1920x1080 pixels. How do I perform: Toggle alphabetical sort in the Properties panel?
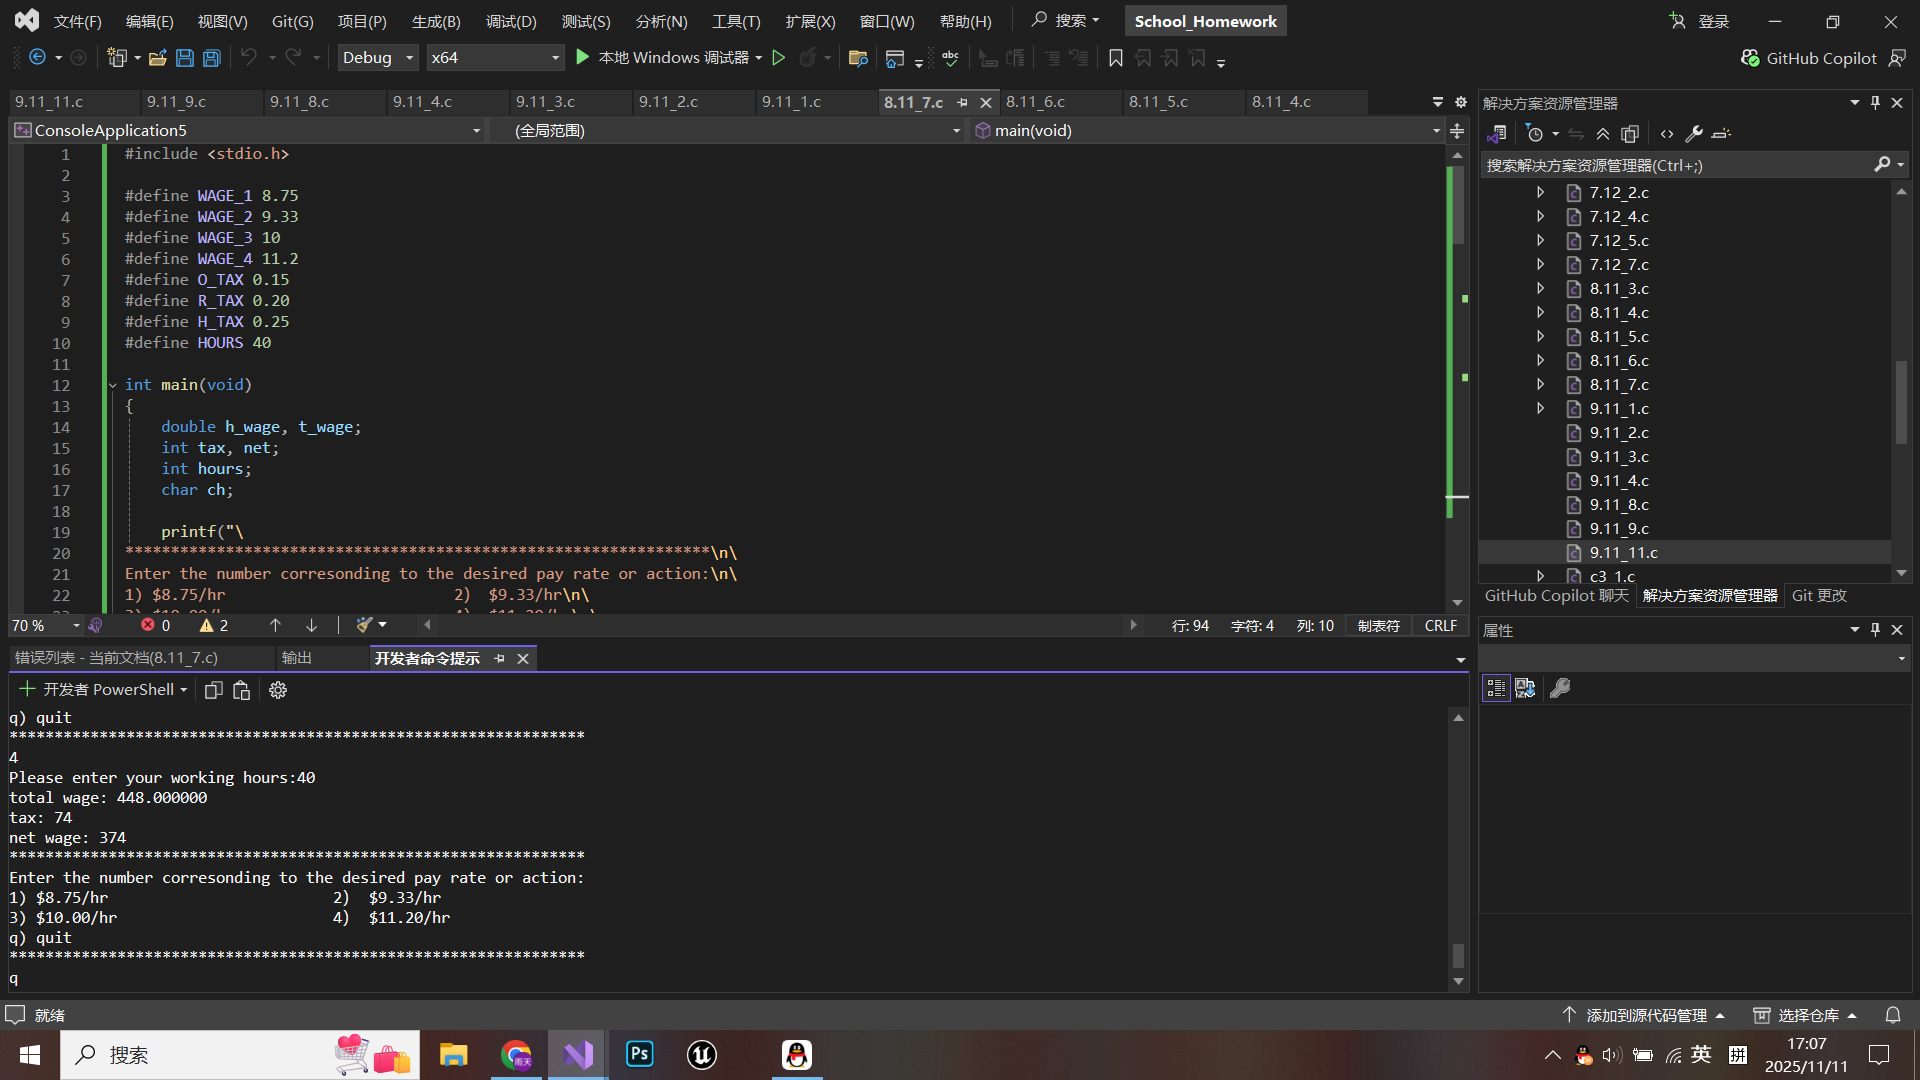point(1525,688)
